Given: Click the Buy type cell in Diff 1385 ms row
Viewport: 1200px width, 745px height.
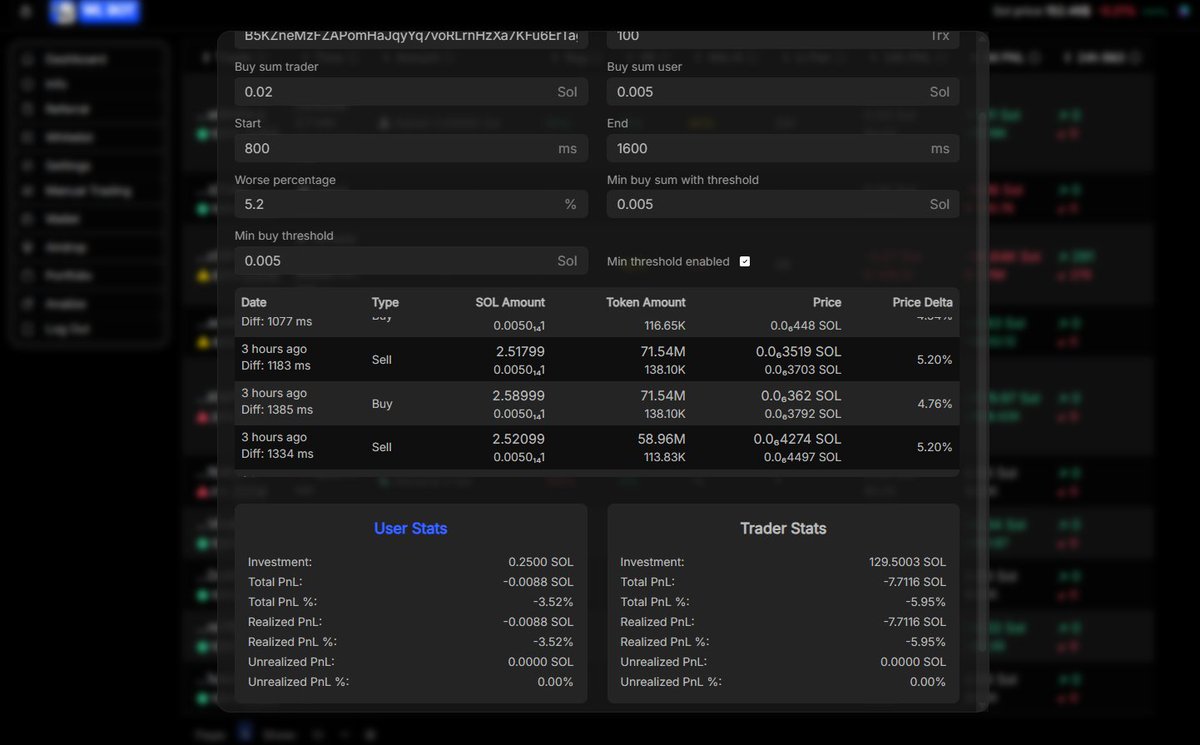Looking at the screenshot, I should click(382, 404).
